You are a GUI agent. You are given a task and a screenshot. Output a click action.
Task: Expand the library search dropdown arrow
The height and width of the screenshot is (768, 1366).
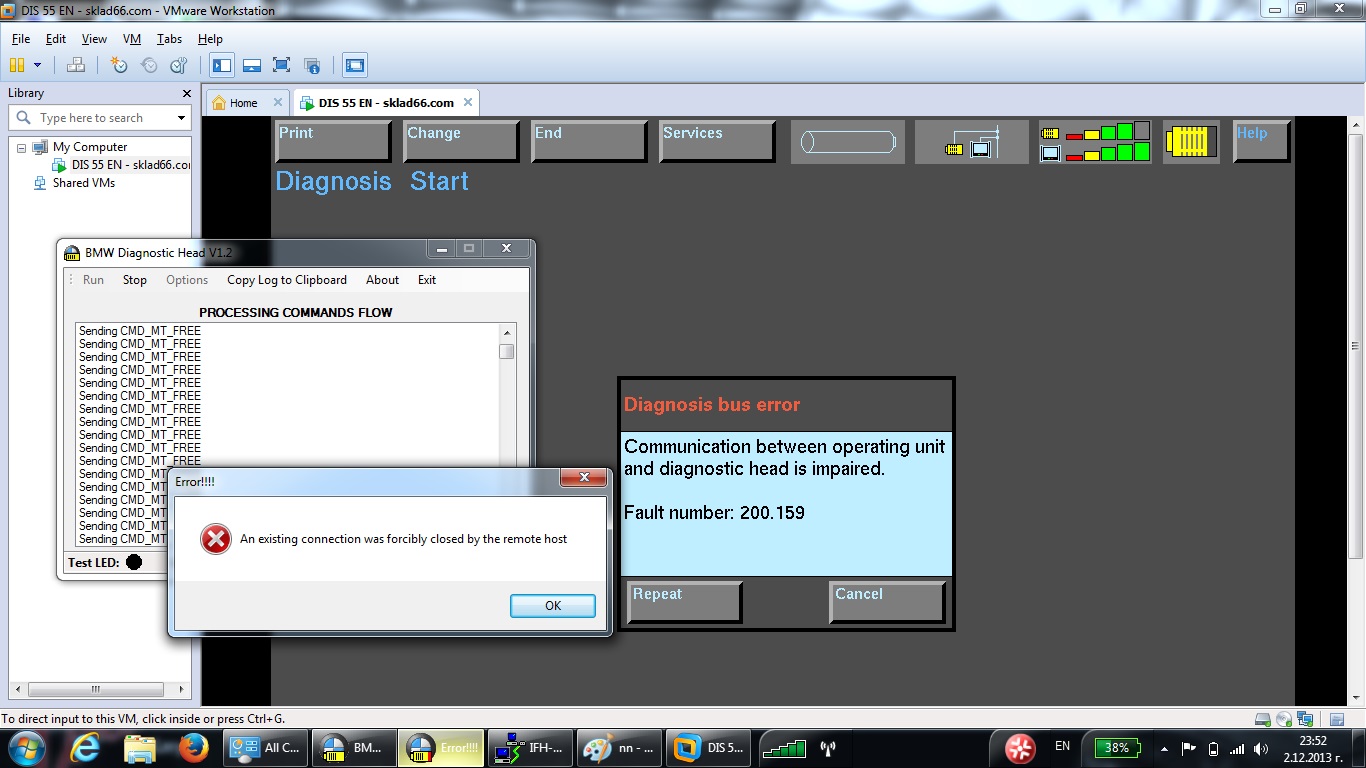(181, 118)
